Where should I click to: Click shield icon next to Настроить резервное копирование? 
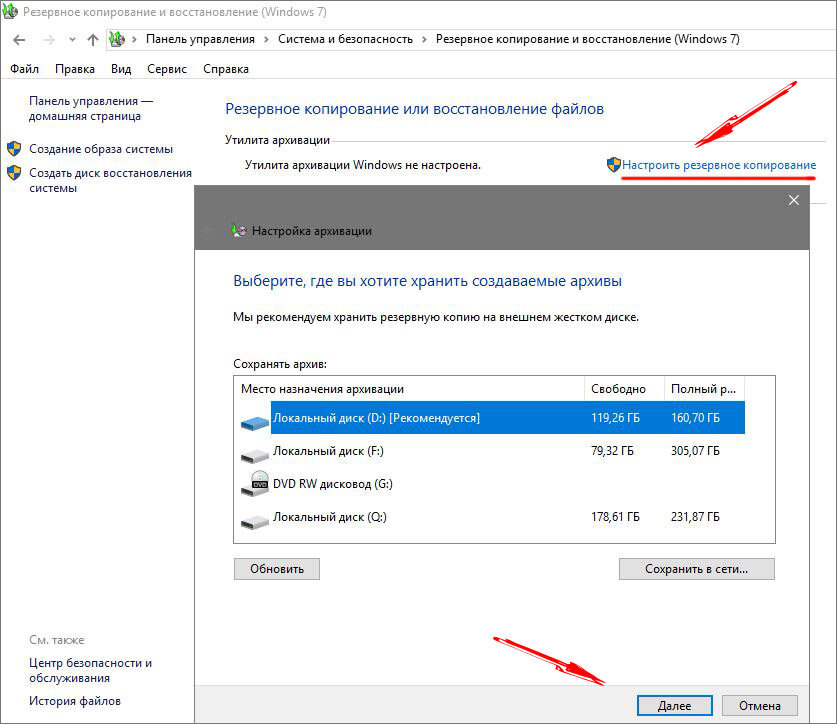pos(614,164)
